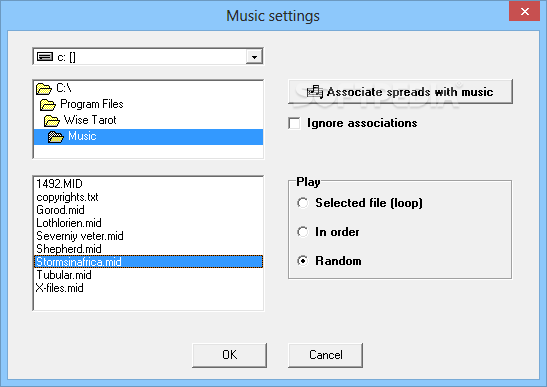Select Wise Tarot in the folder tree
Image resolution: width=547 pixels, height=387 pixels.
90,120
